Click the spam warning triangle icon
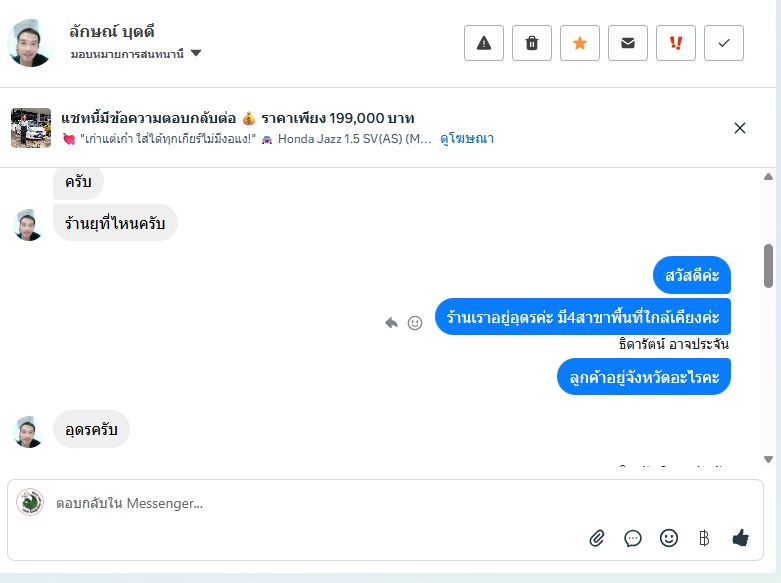781x583 pixels. click(484, 43)
